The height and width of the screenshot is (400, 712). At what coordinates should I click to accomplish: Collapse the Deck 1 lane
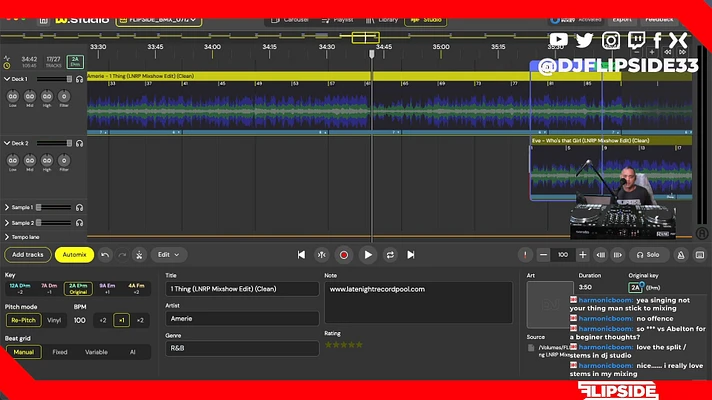pos(7,79)
